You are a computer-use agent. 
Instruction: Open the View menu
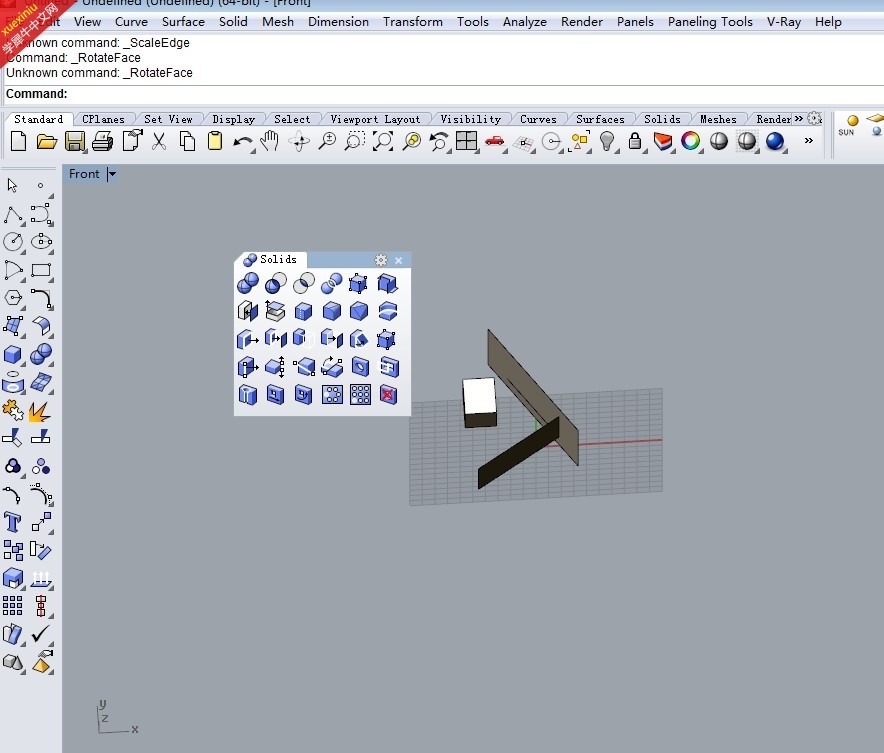point(87,22)
